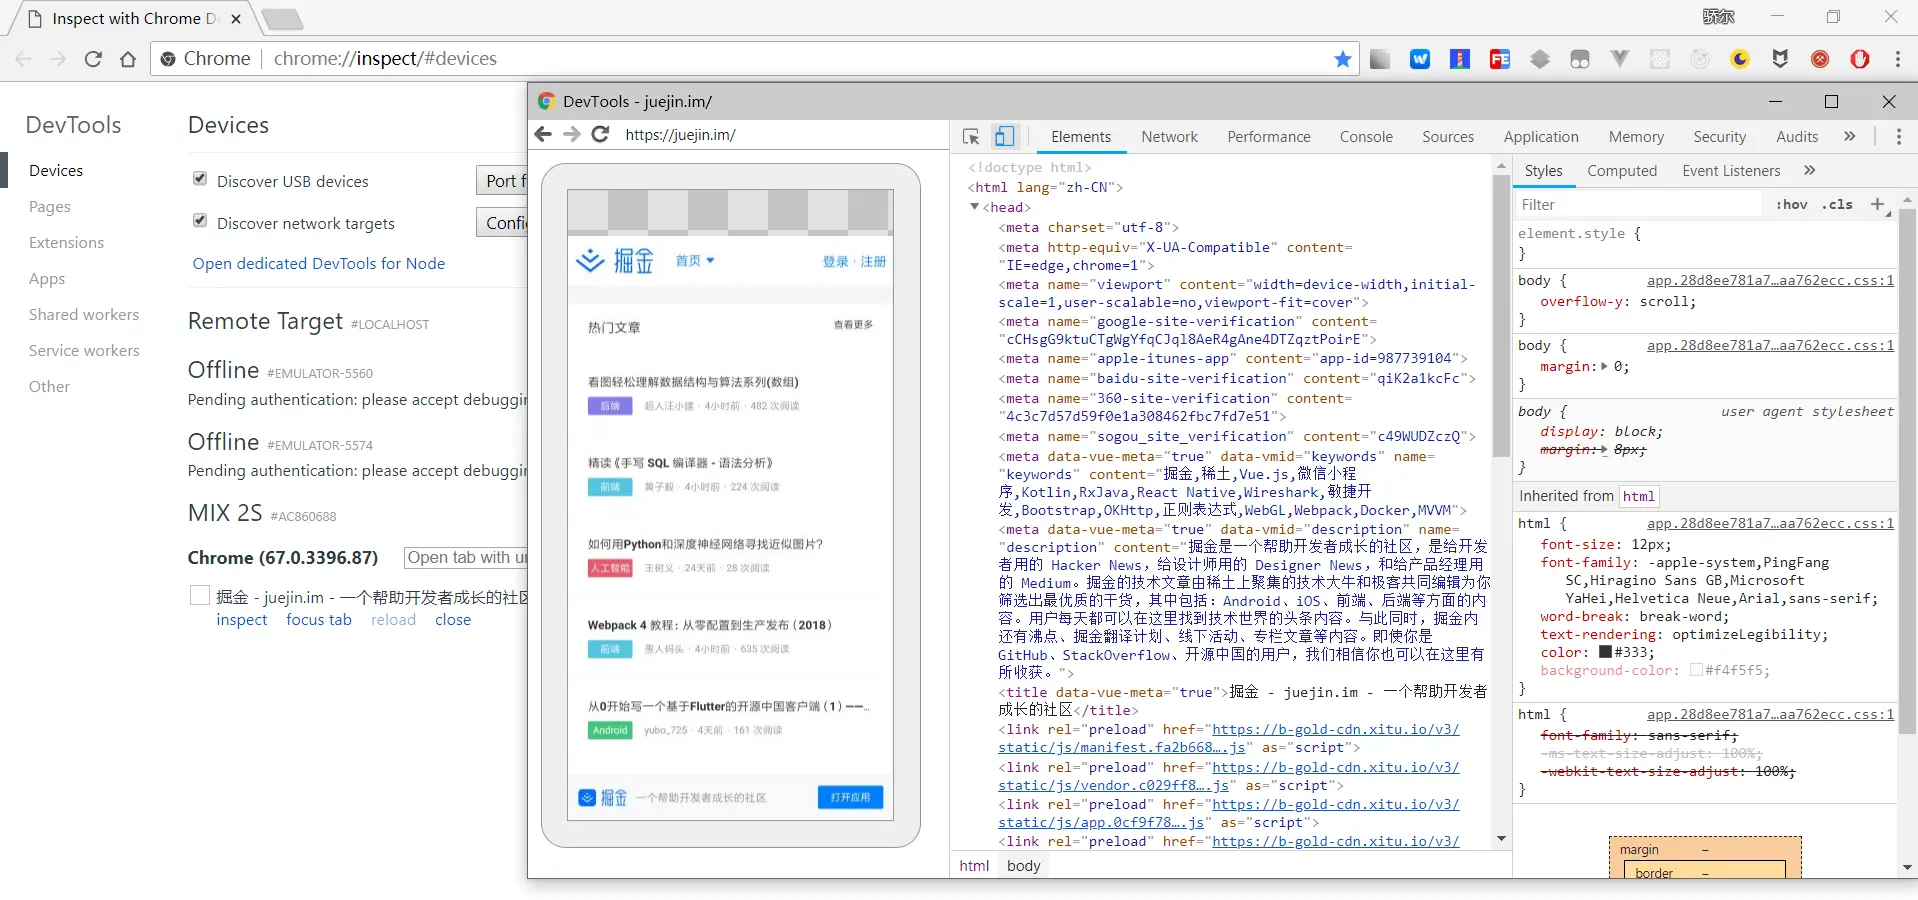Screen dimensions: 1918x900
Task: Click the Elements panel scrollbar down arrow
Action: [1501, 839]
